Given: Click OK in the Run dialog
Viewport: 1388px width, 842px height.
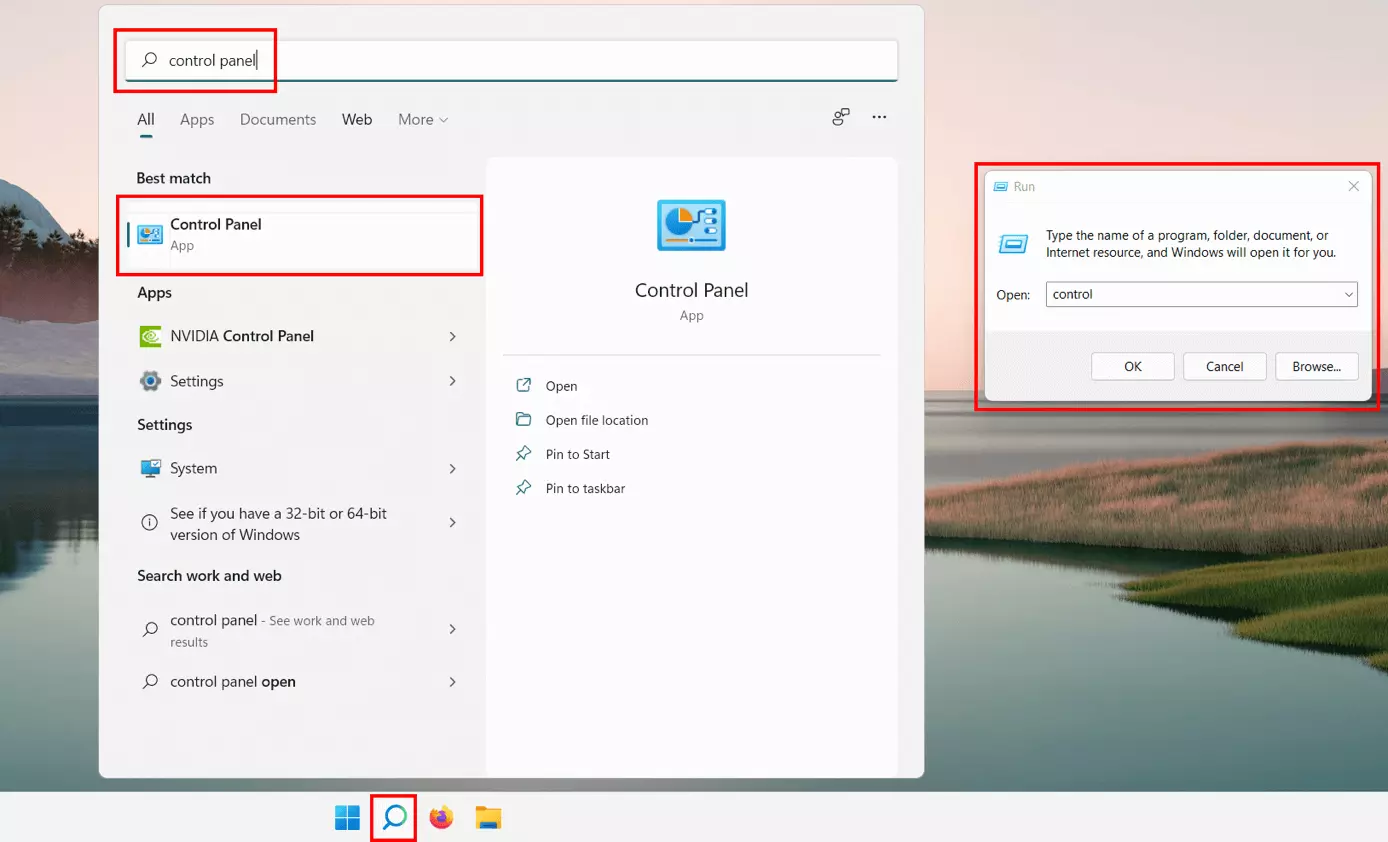Looking at the screenshot, I should click(1132, 366).
